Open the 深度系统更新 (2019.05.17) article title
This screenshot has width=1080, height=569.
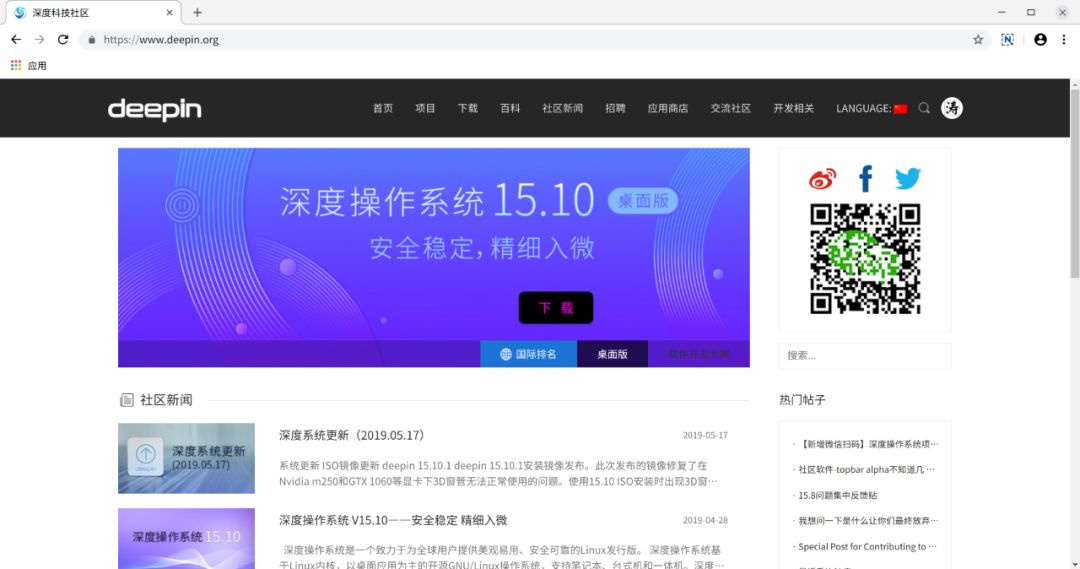click(x=351, y=435)
